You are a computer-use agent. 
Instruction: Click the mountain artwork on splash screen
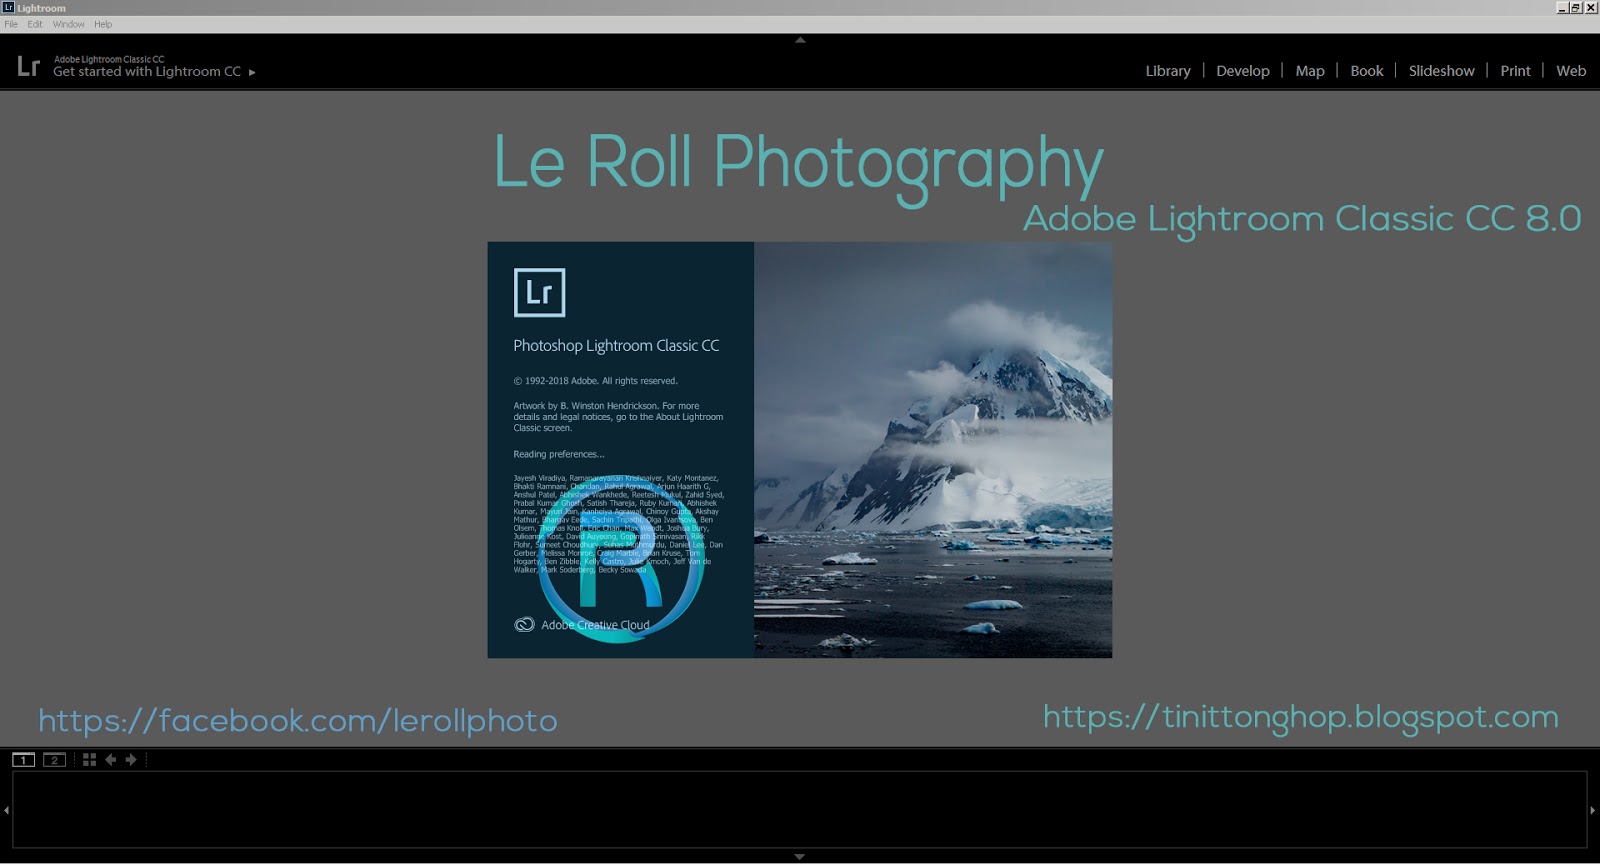point(933,449)
